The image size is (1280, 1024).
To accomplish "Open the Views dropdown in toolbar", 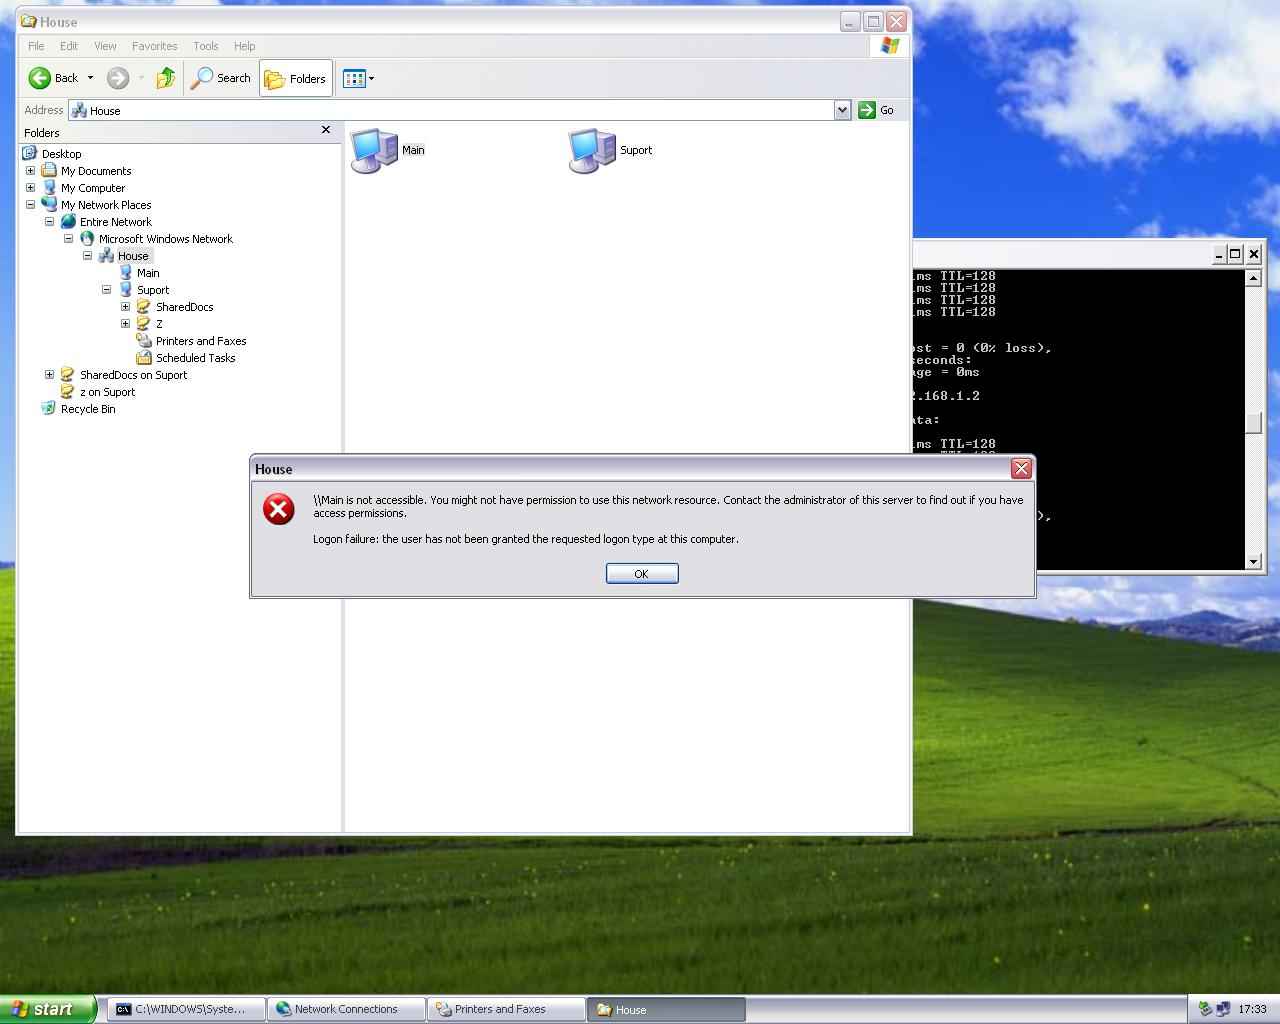I will tap(358, 78).
